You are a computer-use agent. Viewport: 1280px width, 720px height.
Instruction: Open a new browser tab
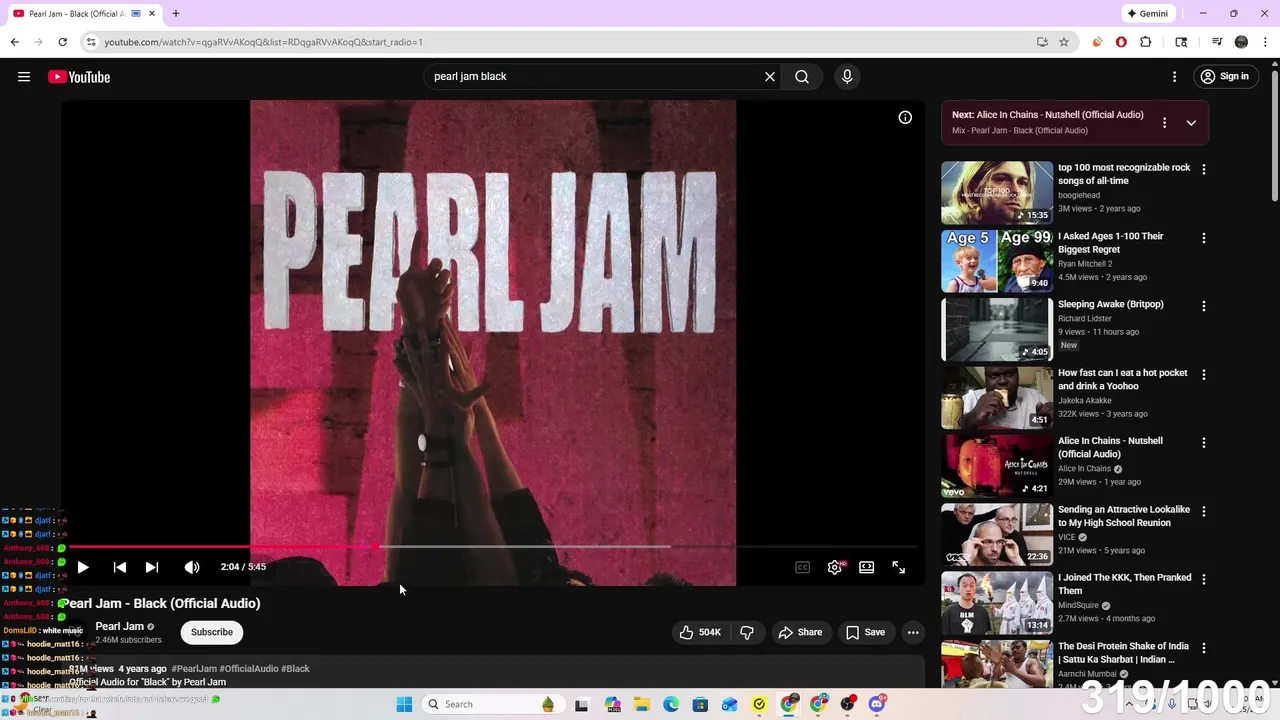coord(176,14)
